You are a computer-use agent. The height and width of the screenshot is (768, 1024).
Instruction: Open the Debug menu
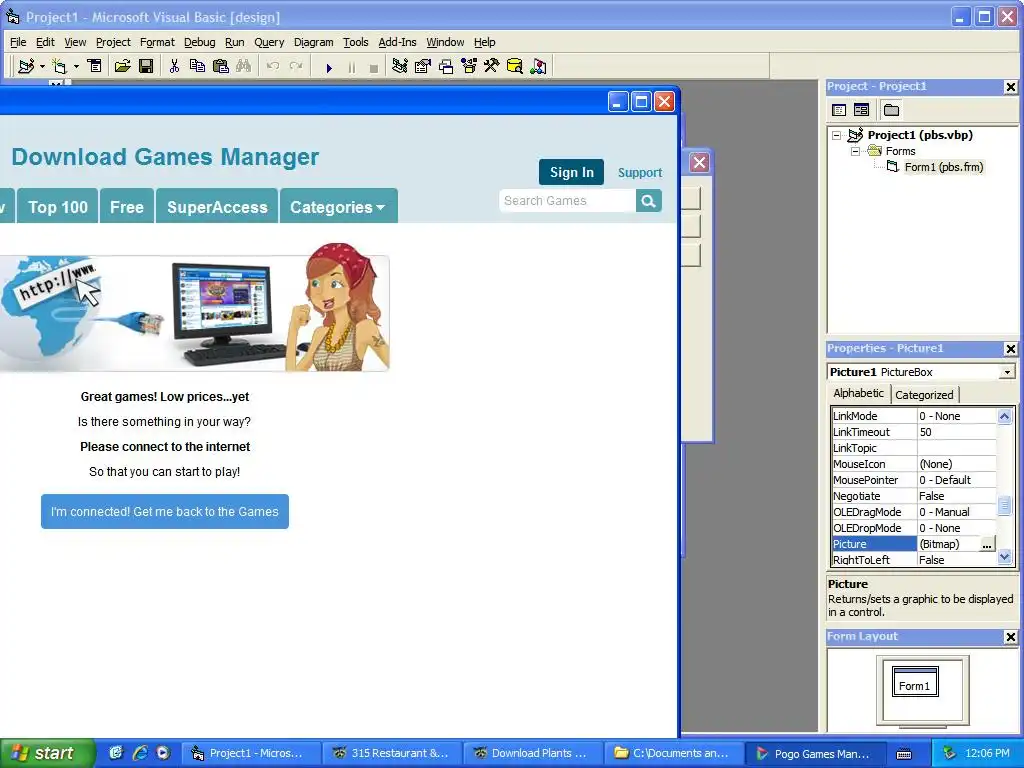(199, 42)
